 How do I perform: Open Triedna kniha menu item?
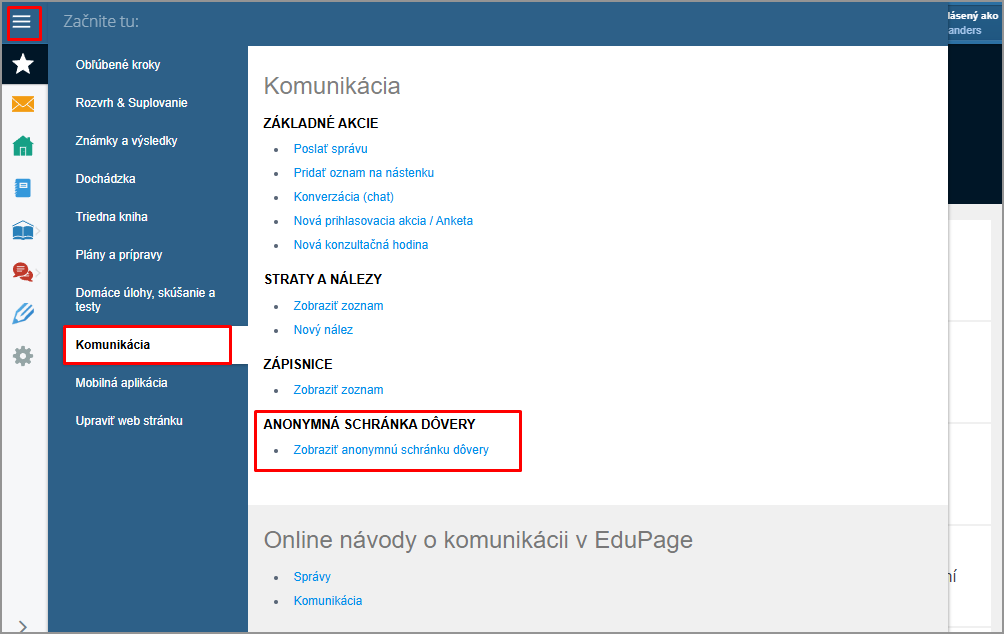pyautogui.click(x=111, y=216)
